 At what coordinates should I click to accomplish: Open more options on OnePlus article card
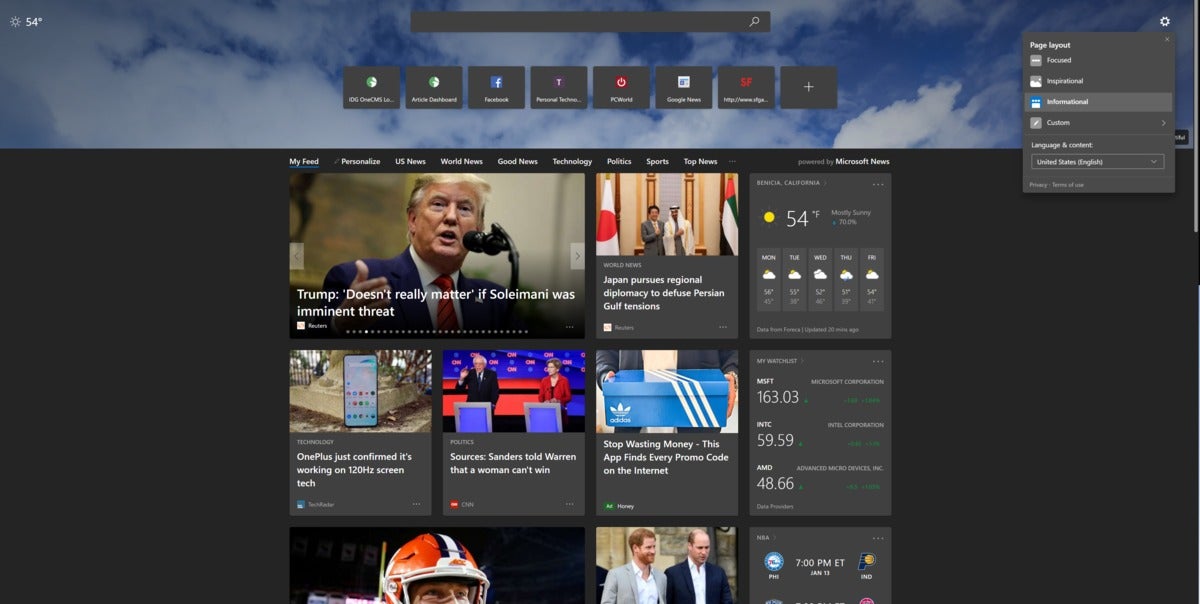tap(417, 504)
